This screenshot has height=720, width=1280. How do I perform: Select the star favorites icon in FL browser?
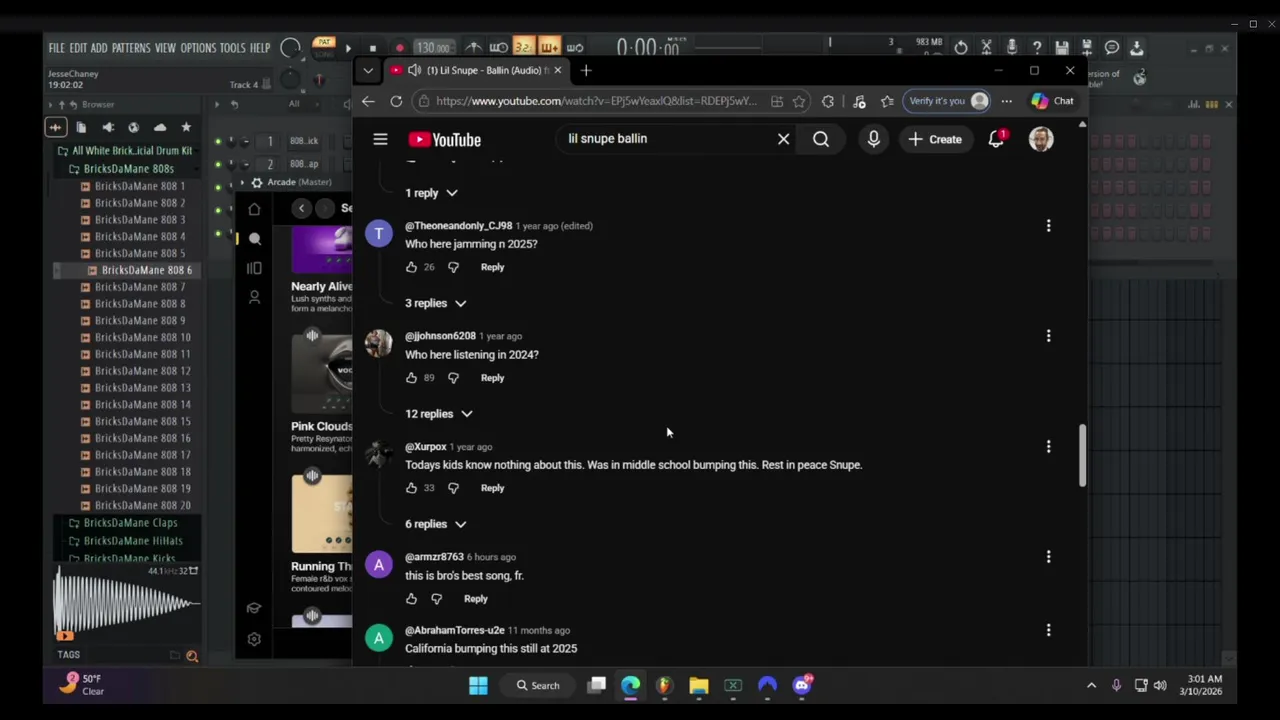186,127
